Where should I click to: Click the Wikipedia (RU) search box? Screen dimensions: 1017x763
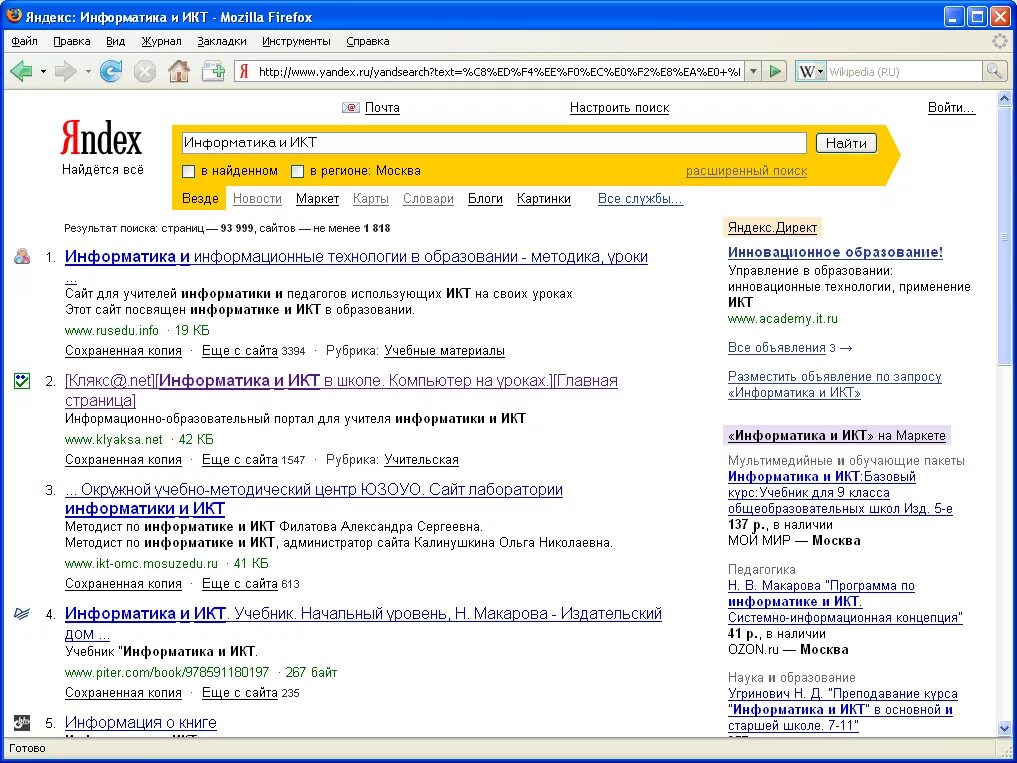pyautogui.click(x=904, y=71)
